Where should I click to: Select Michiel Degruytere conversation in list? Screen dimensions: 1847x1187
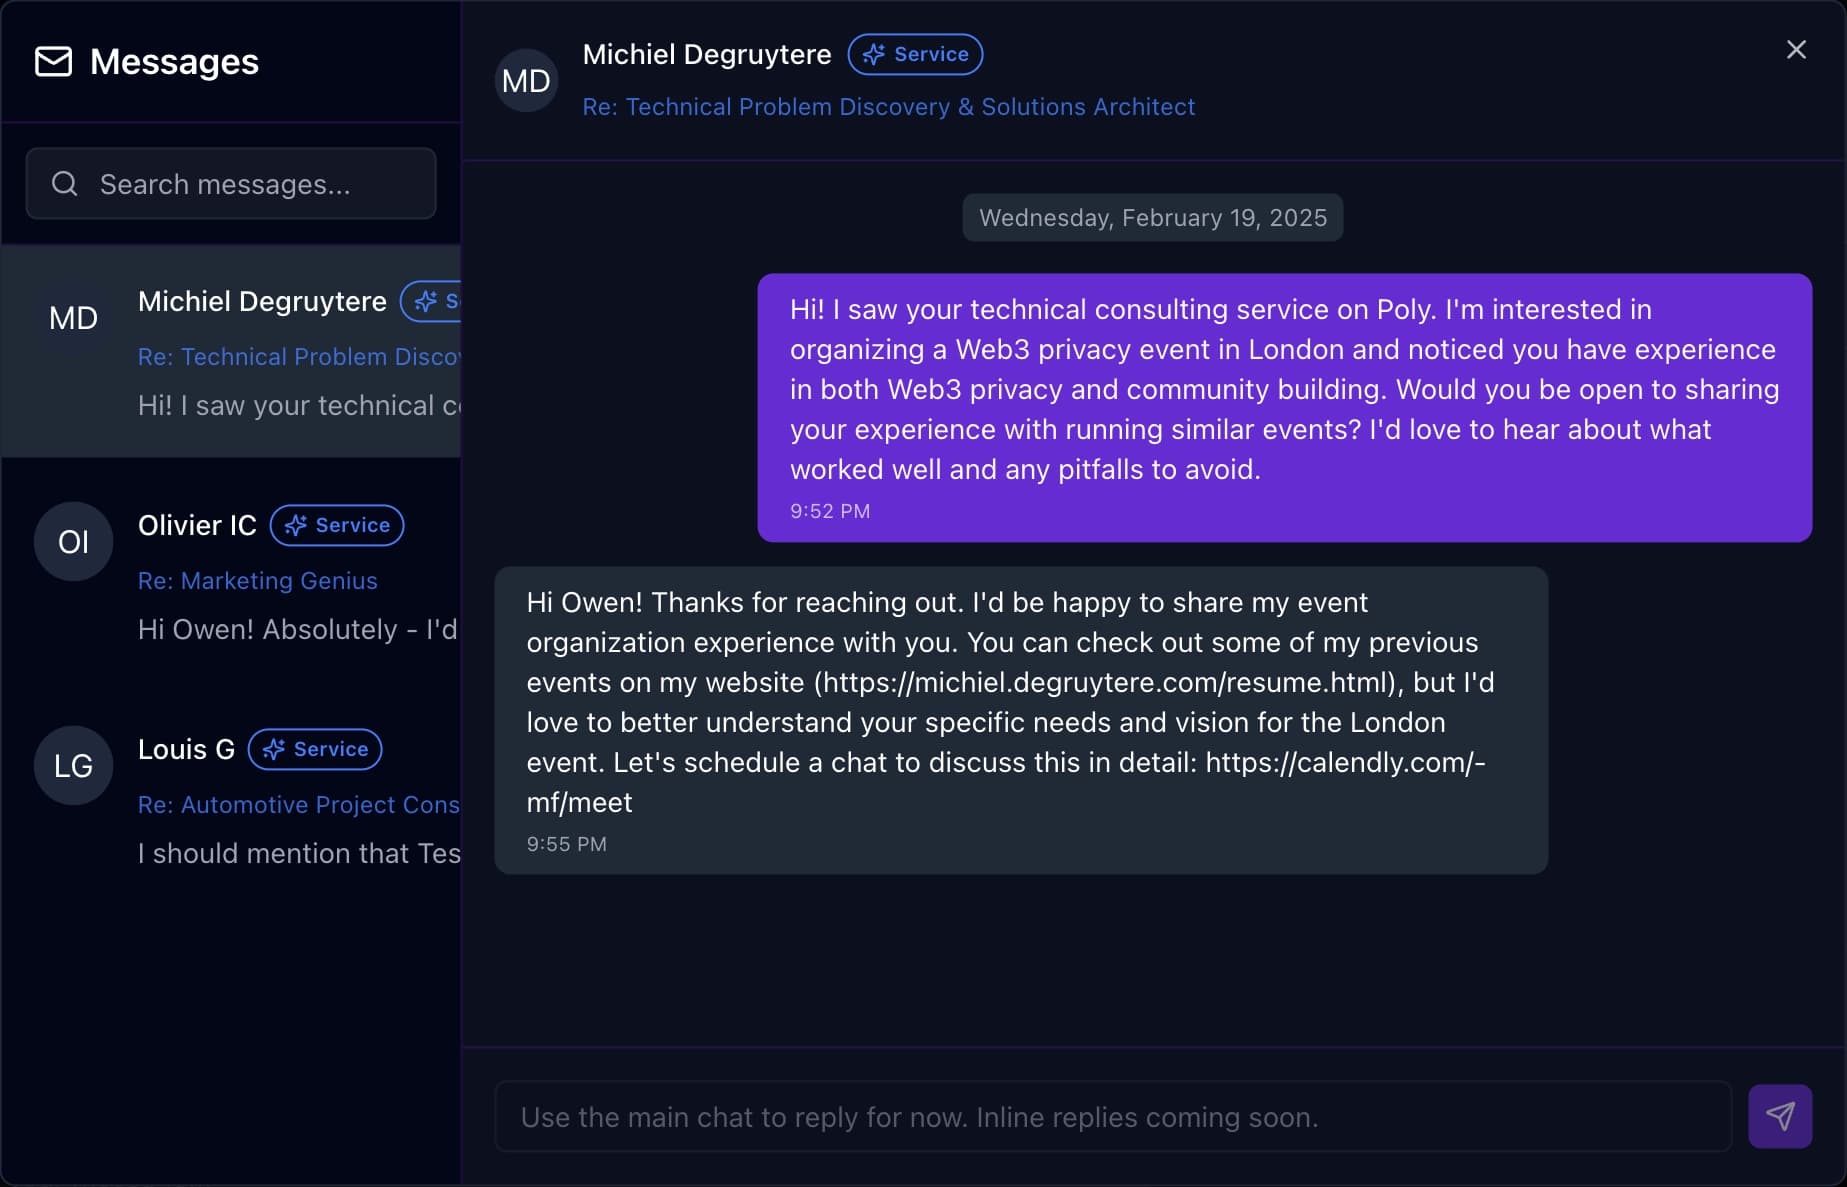tap(231, 351)
